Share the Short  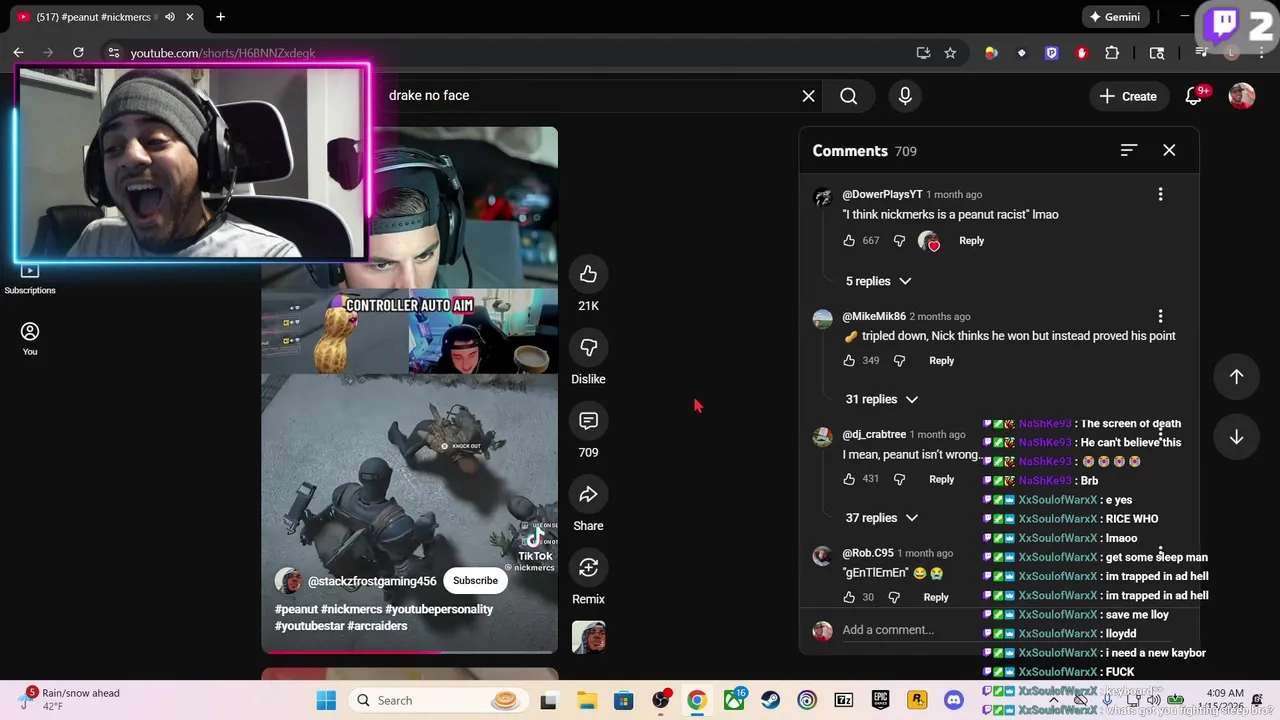588,494
